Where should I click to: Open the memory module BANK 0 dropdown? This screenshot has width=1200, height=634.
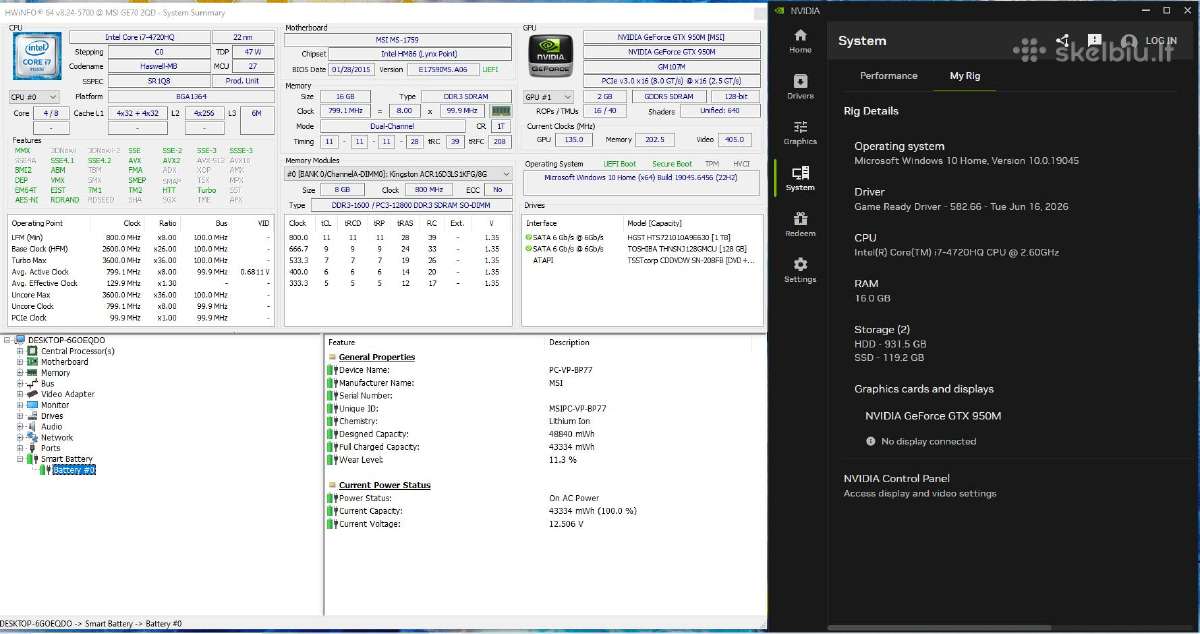[x=399, y=174]
